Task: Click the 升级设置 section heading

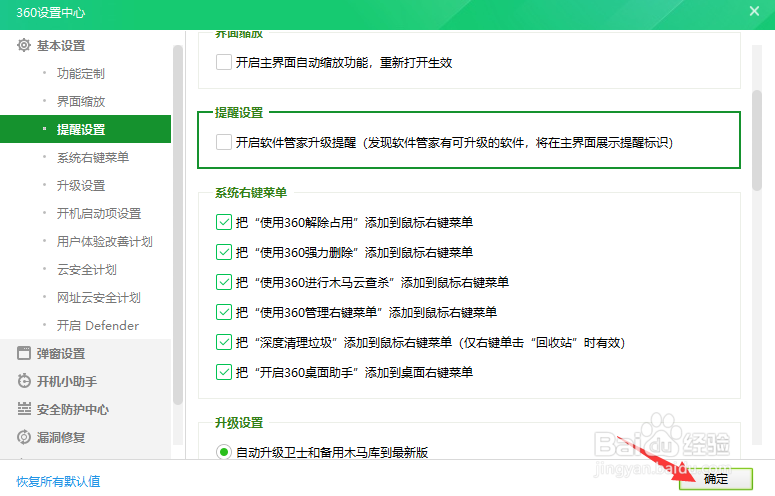Action: coord(239,423)
